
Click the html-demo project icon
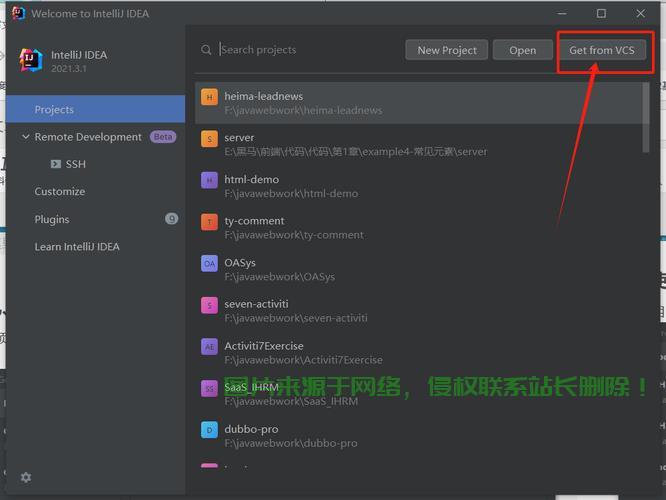click(x=209, y=181)
